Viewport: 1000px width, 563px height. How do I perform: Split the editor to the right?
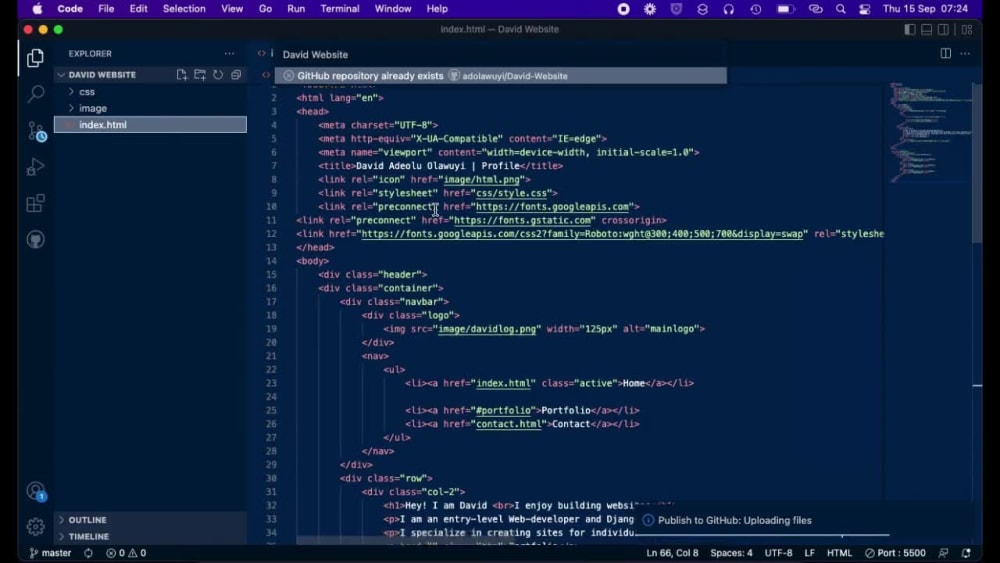[946, 54]
